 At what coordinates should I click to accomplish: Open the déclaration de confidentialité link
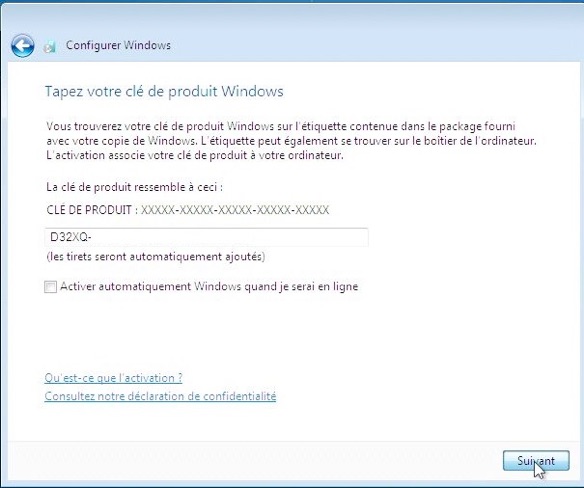click(x=160, y=396)
